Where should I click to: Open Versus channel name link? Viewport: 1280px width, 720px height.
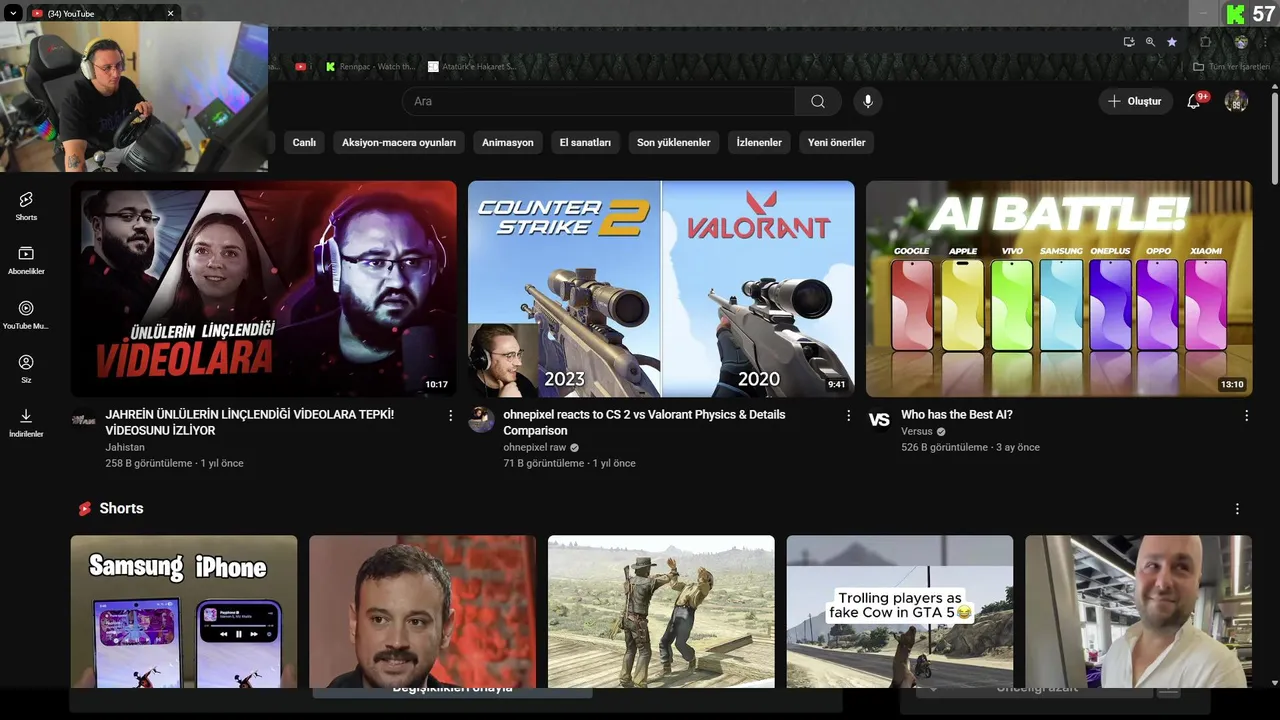(x=917, y=431)
